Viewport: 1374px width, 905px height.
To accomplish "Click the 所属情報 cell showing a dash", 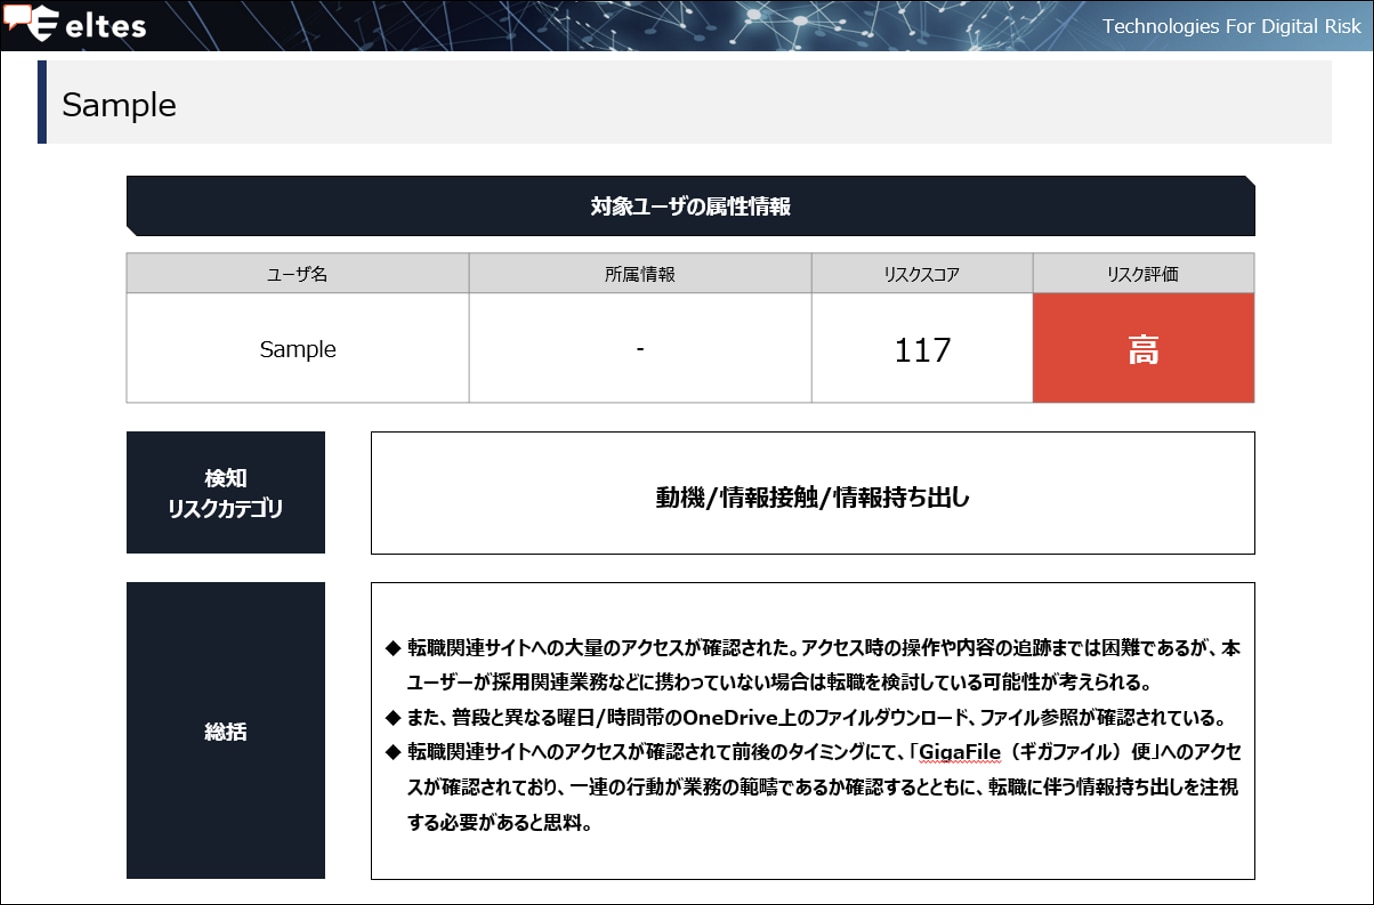I will (640, 349).
